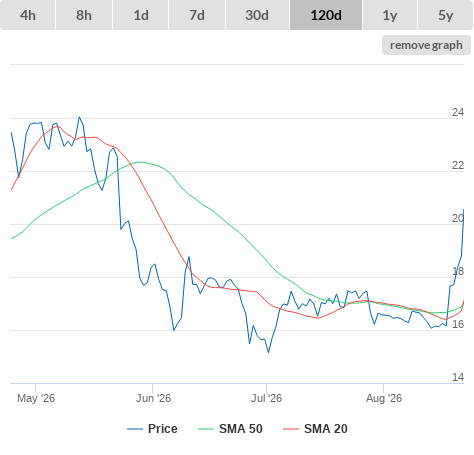Choose the 1d range tab
The height and width of the screenshot is (455, 474).
coord(141,15)
